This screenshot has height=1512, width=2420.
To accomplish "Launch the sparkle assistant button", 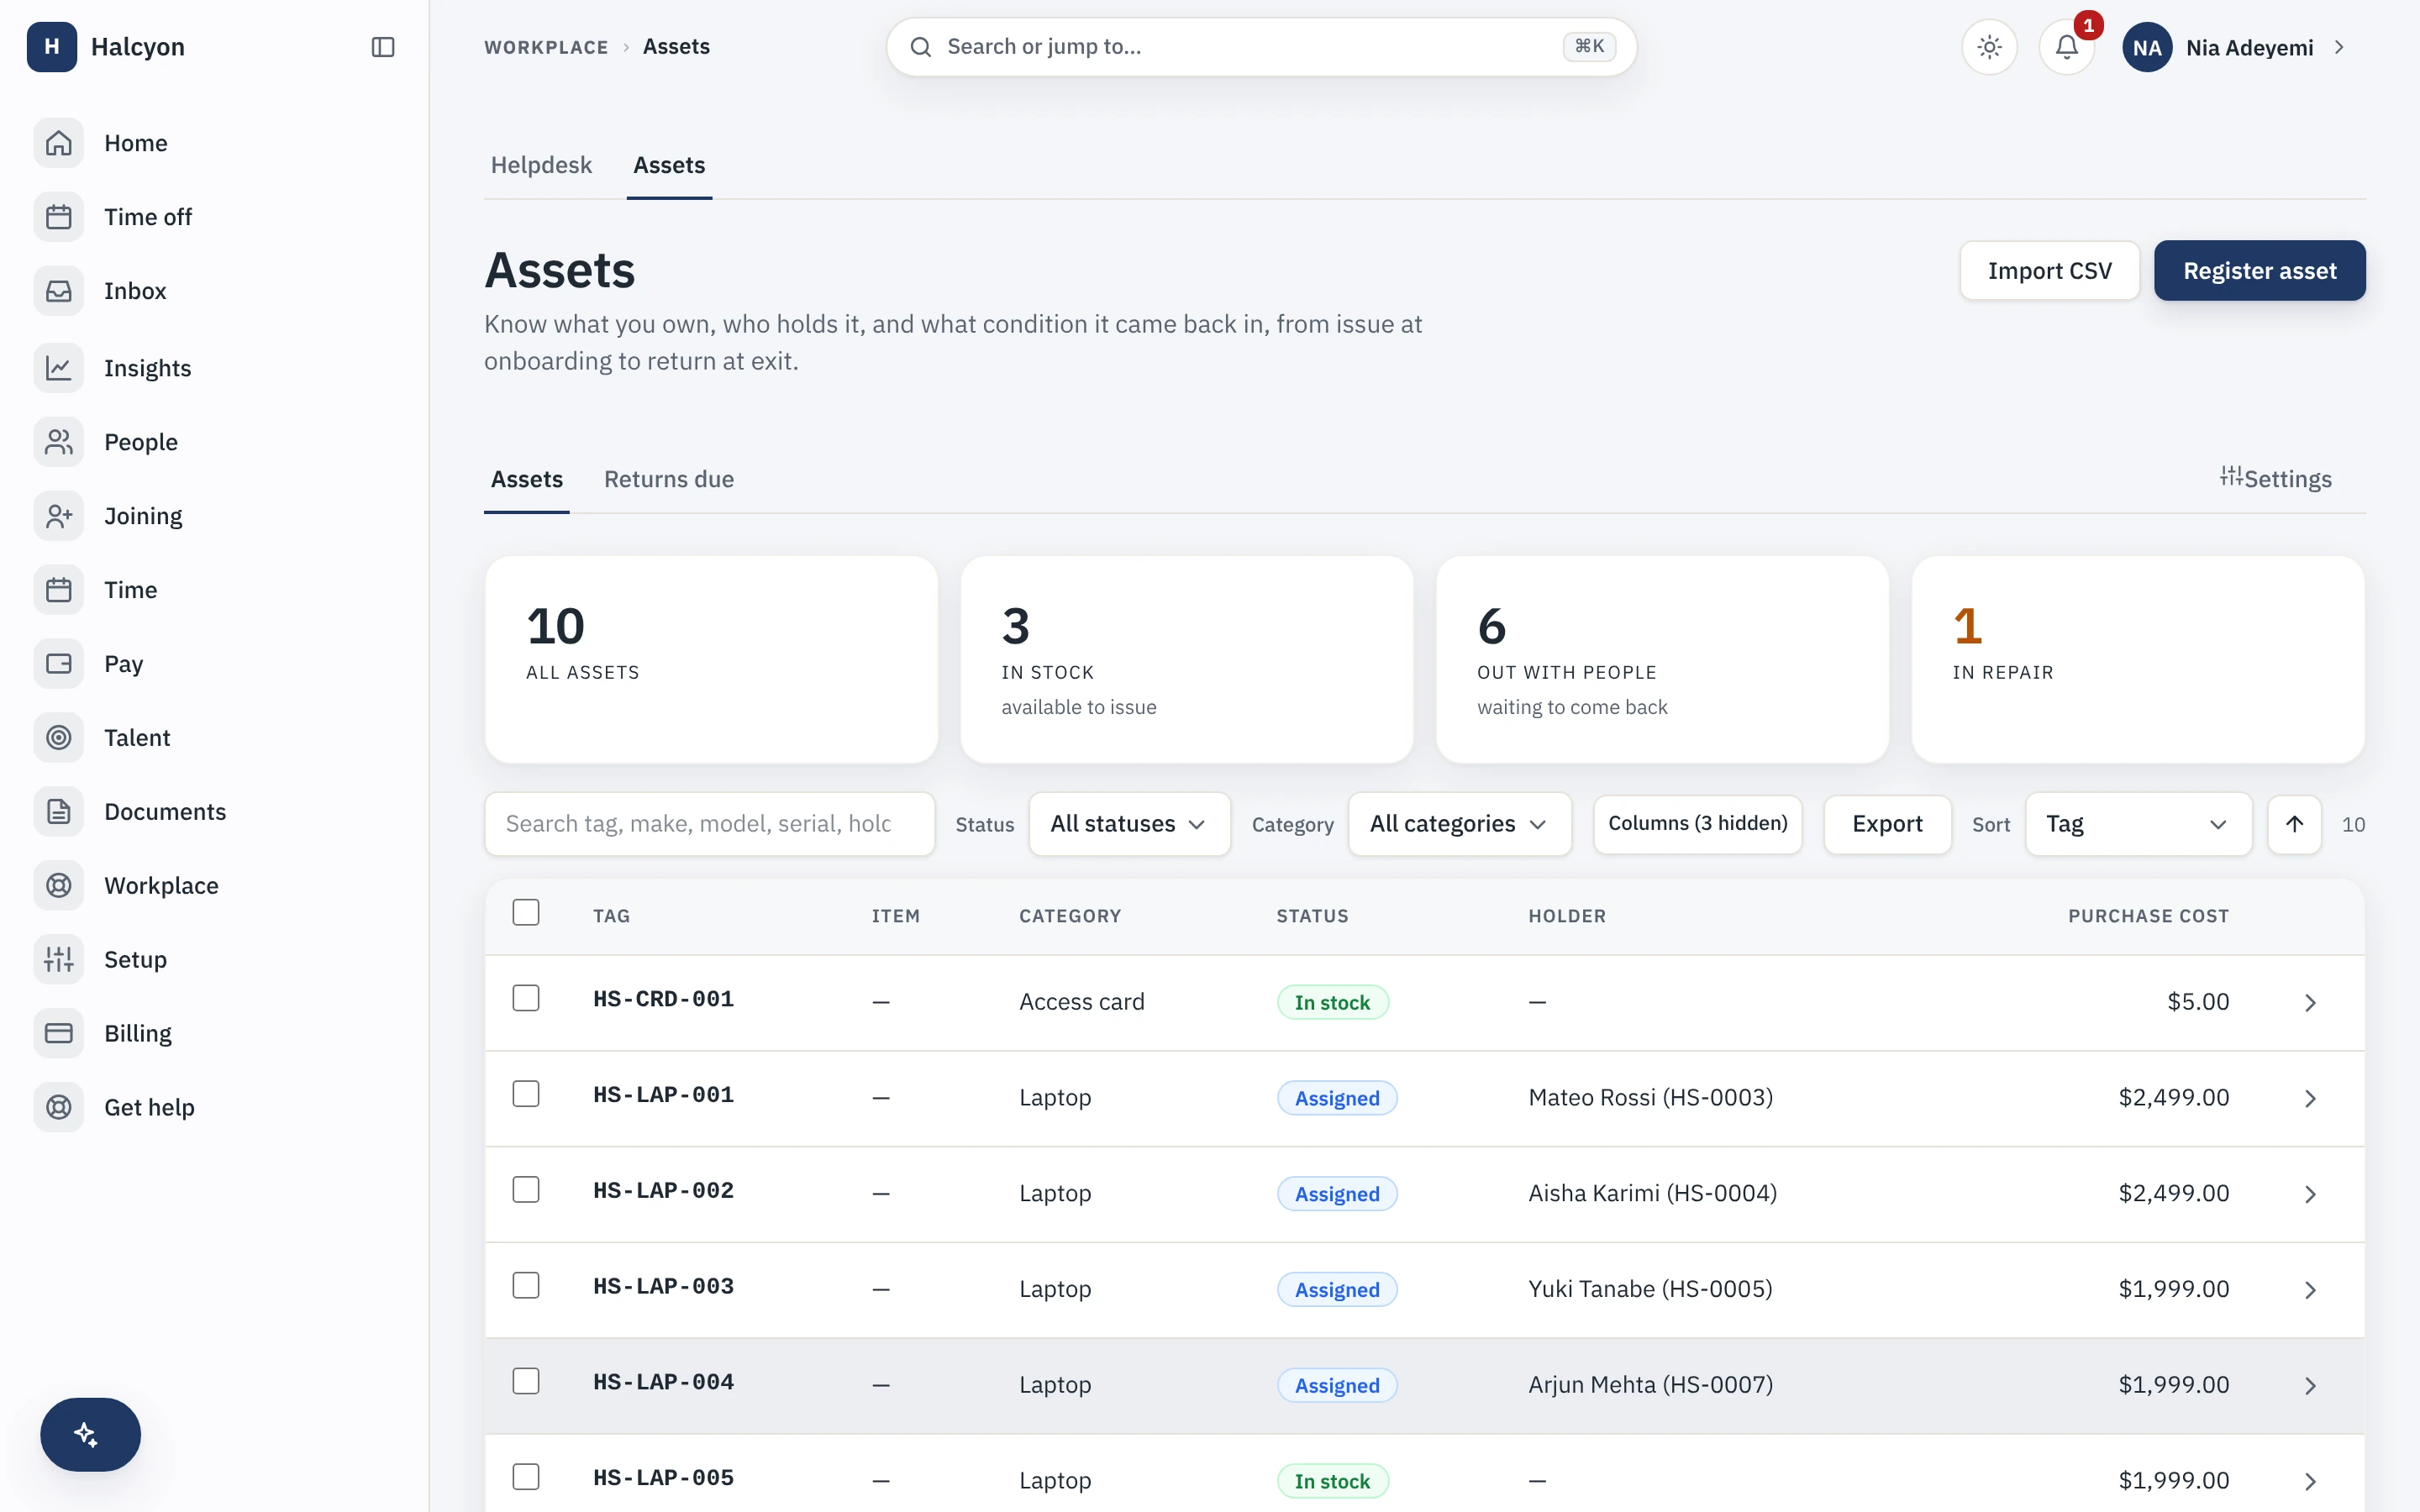I will point(90,1434).
